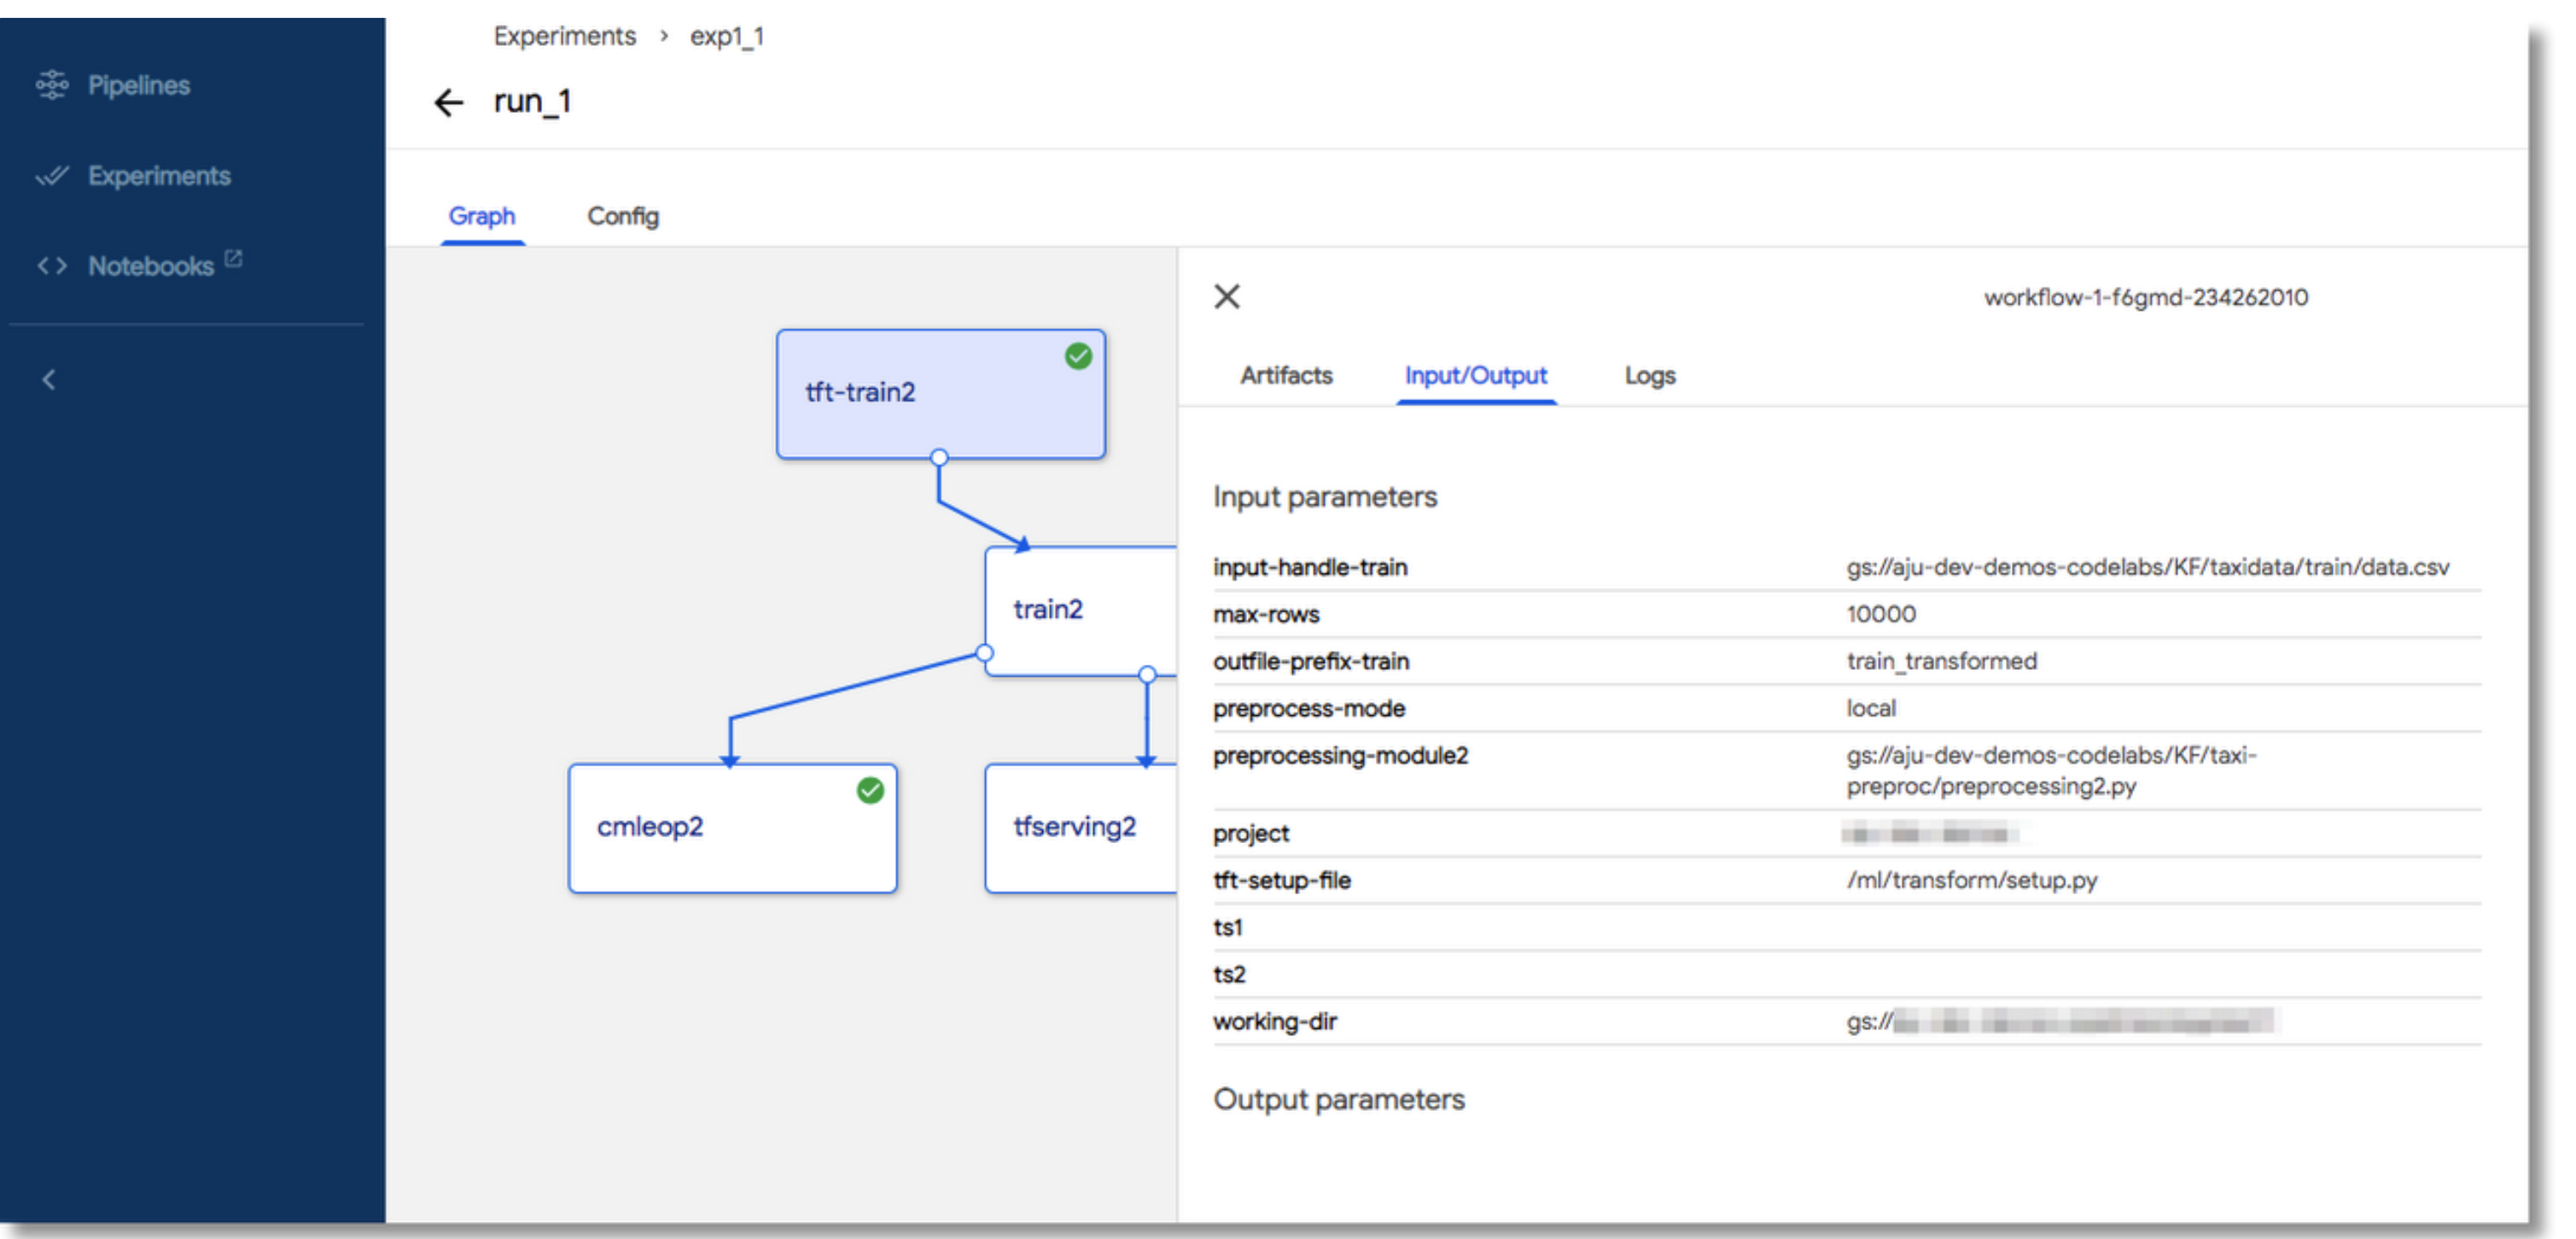The image size is (2576, 1239).
Task: Click the green success check on tft-train2
Action: [x=1078, y=356]
